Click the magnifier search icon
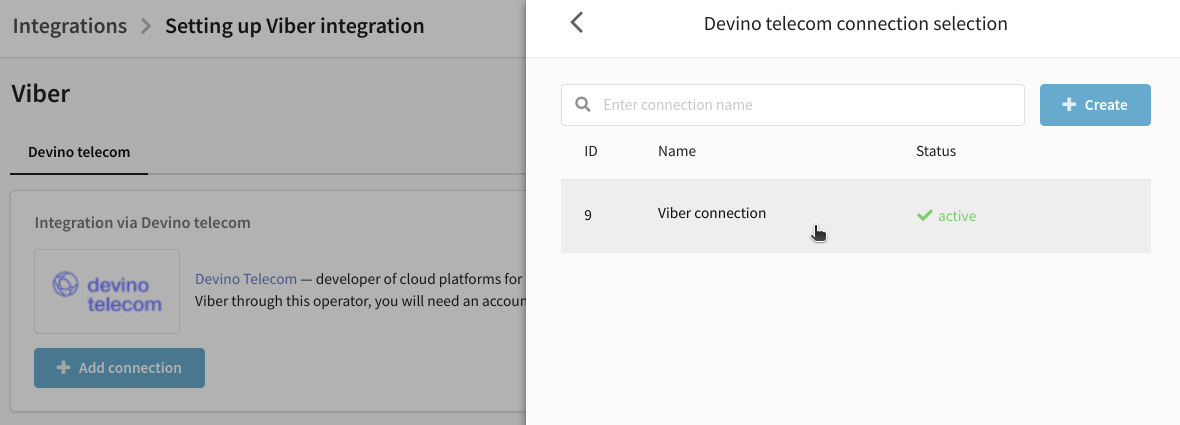 pos(582,105)
